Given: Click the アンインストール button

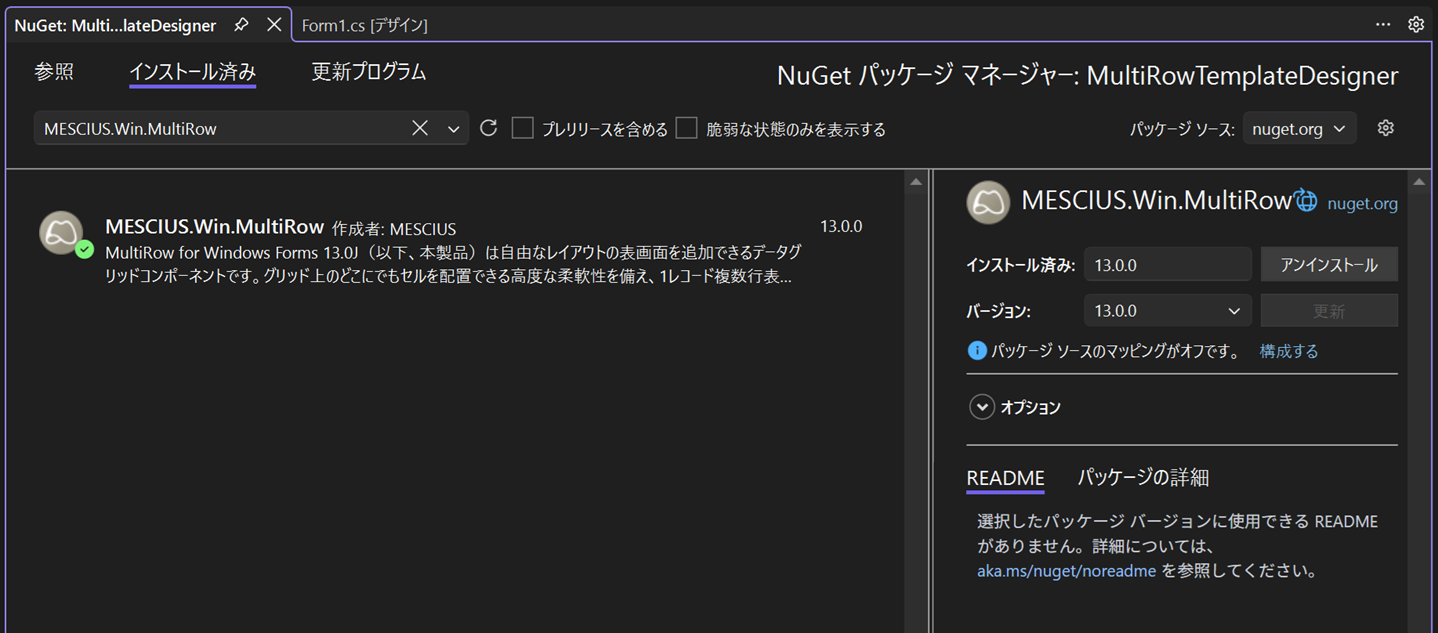Looking at the screenshot, I should tap(1329, 265).
